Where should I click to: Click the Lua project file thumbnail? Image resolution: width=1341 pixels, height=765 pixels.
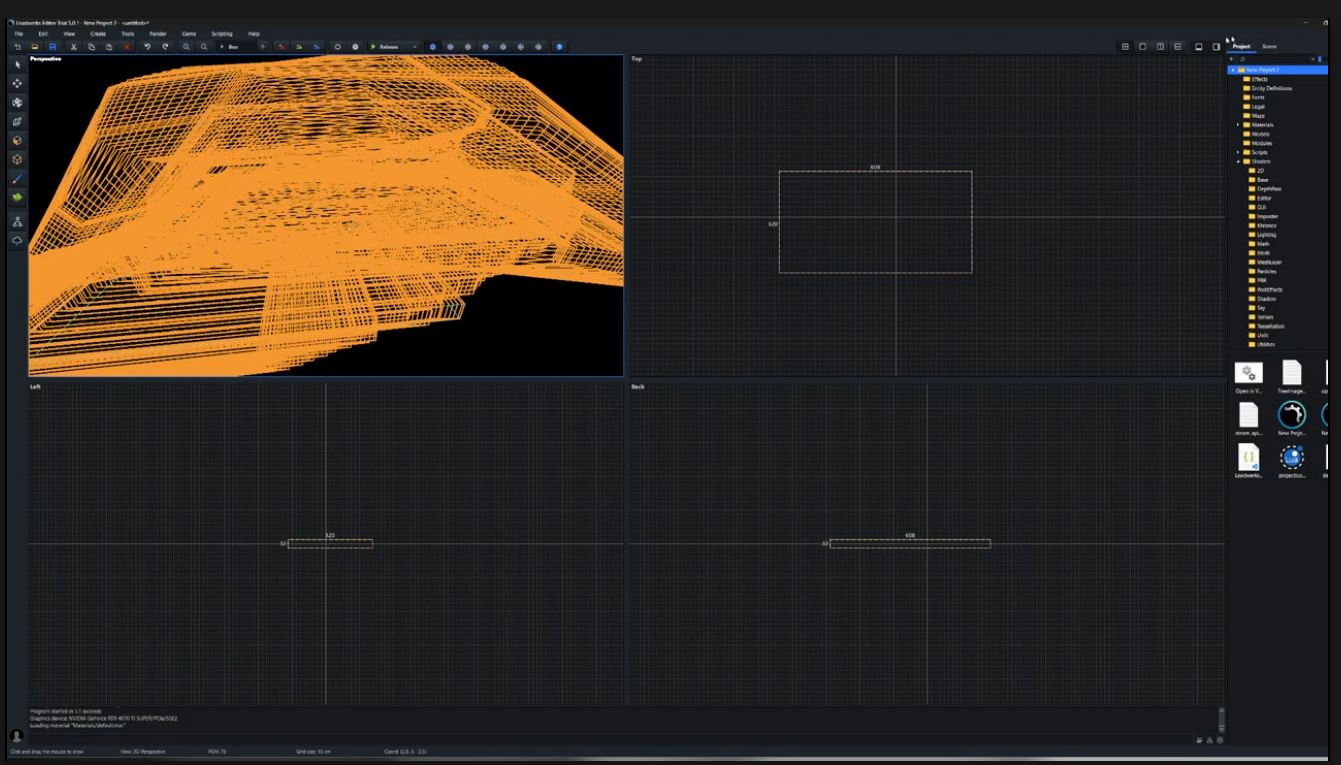click(x=1292, y=458)
